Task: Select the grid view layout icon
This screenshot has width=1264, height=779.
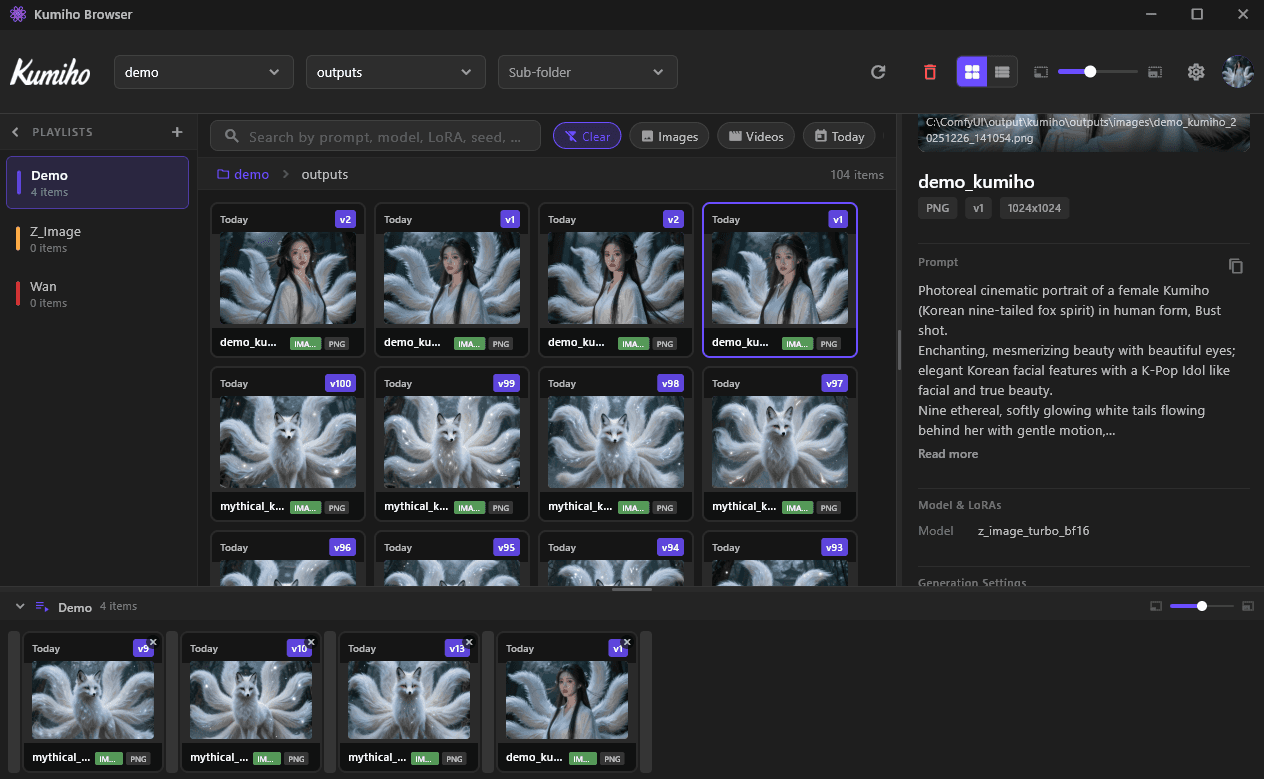Action: [972, 72]
